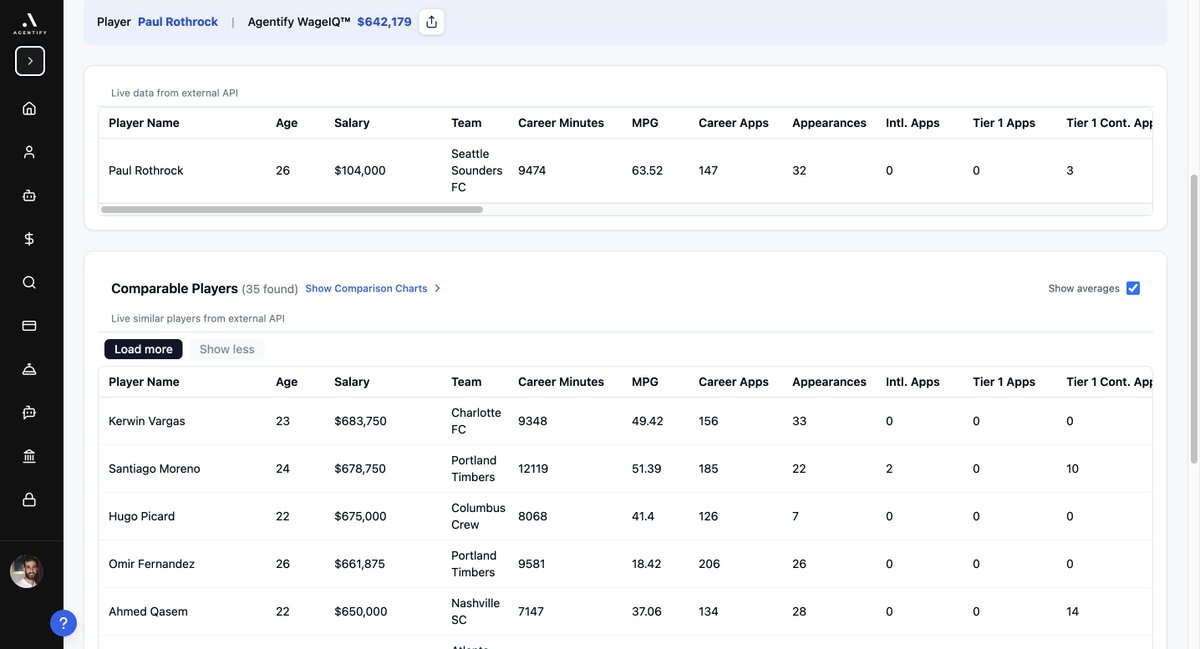Click Paul Rothrock name in top table

[x=146, y=171]
